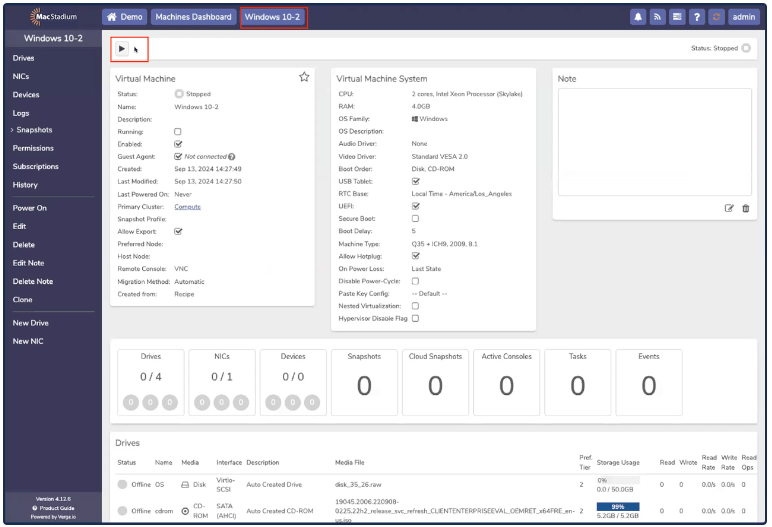Click Power On in the sidebar
This screenshot has height=527, width=772.
tap(30, 208)
